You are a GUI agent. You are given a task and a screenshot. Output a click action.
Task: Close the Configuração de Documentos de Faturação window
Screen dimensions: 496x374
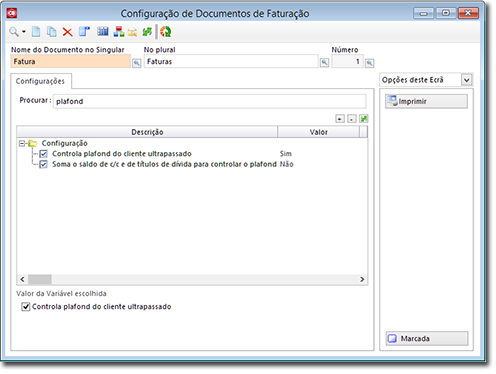point(468,13)
